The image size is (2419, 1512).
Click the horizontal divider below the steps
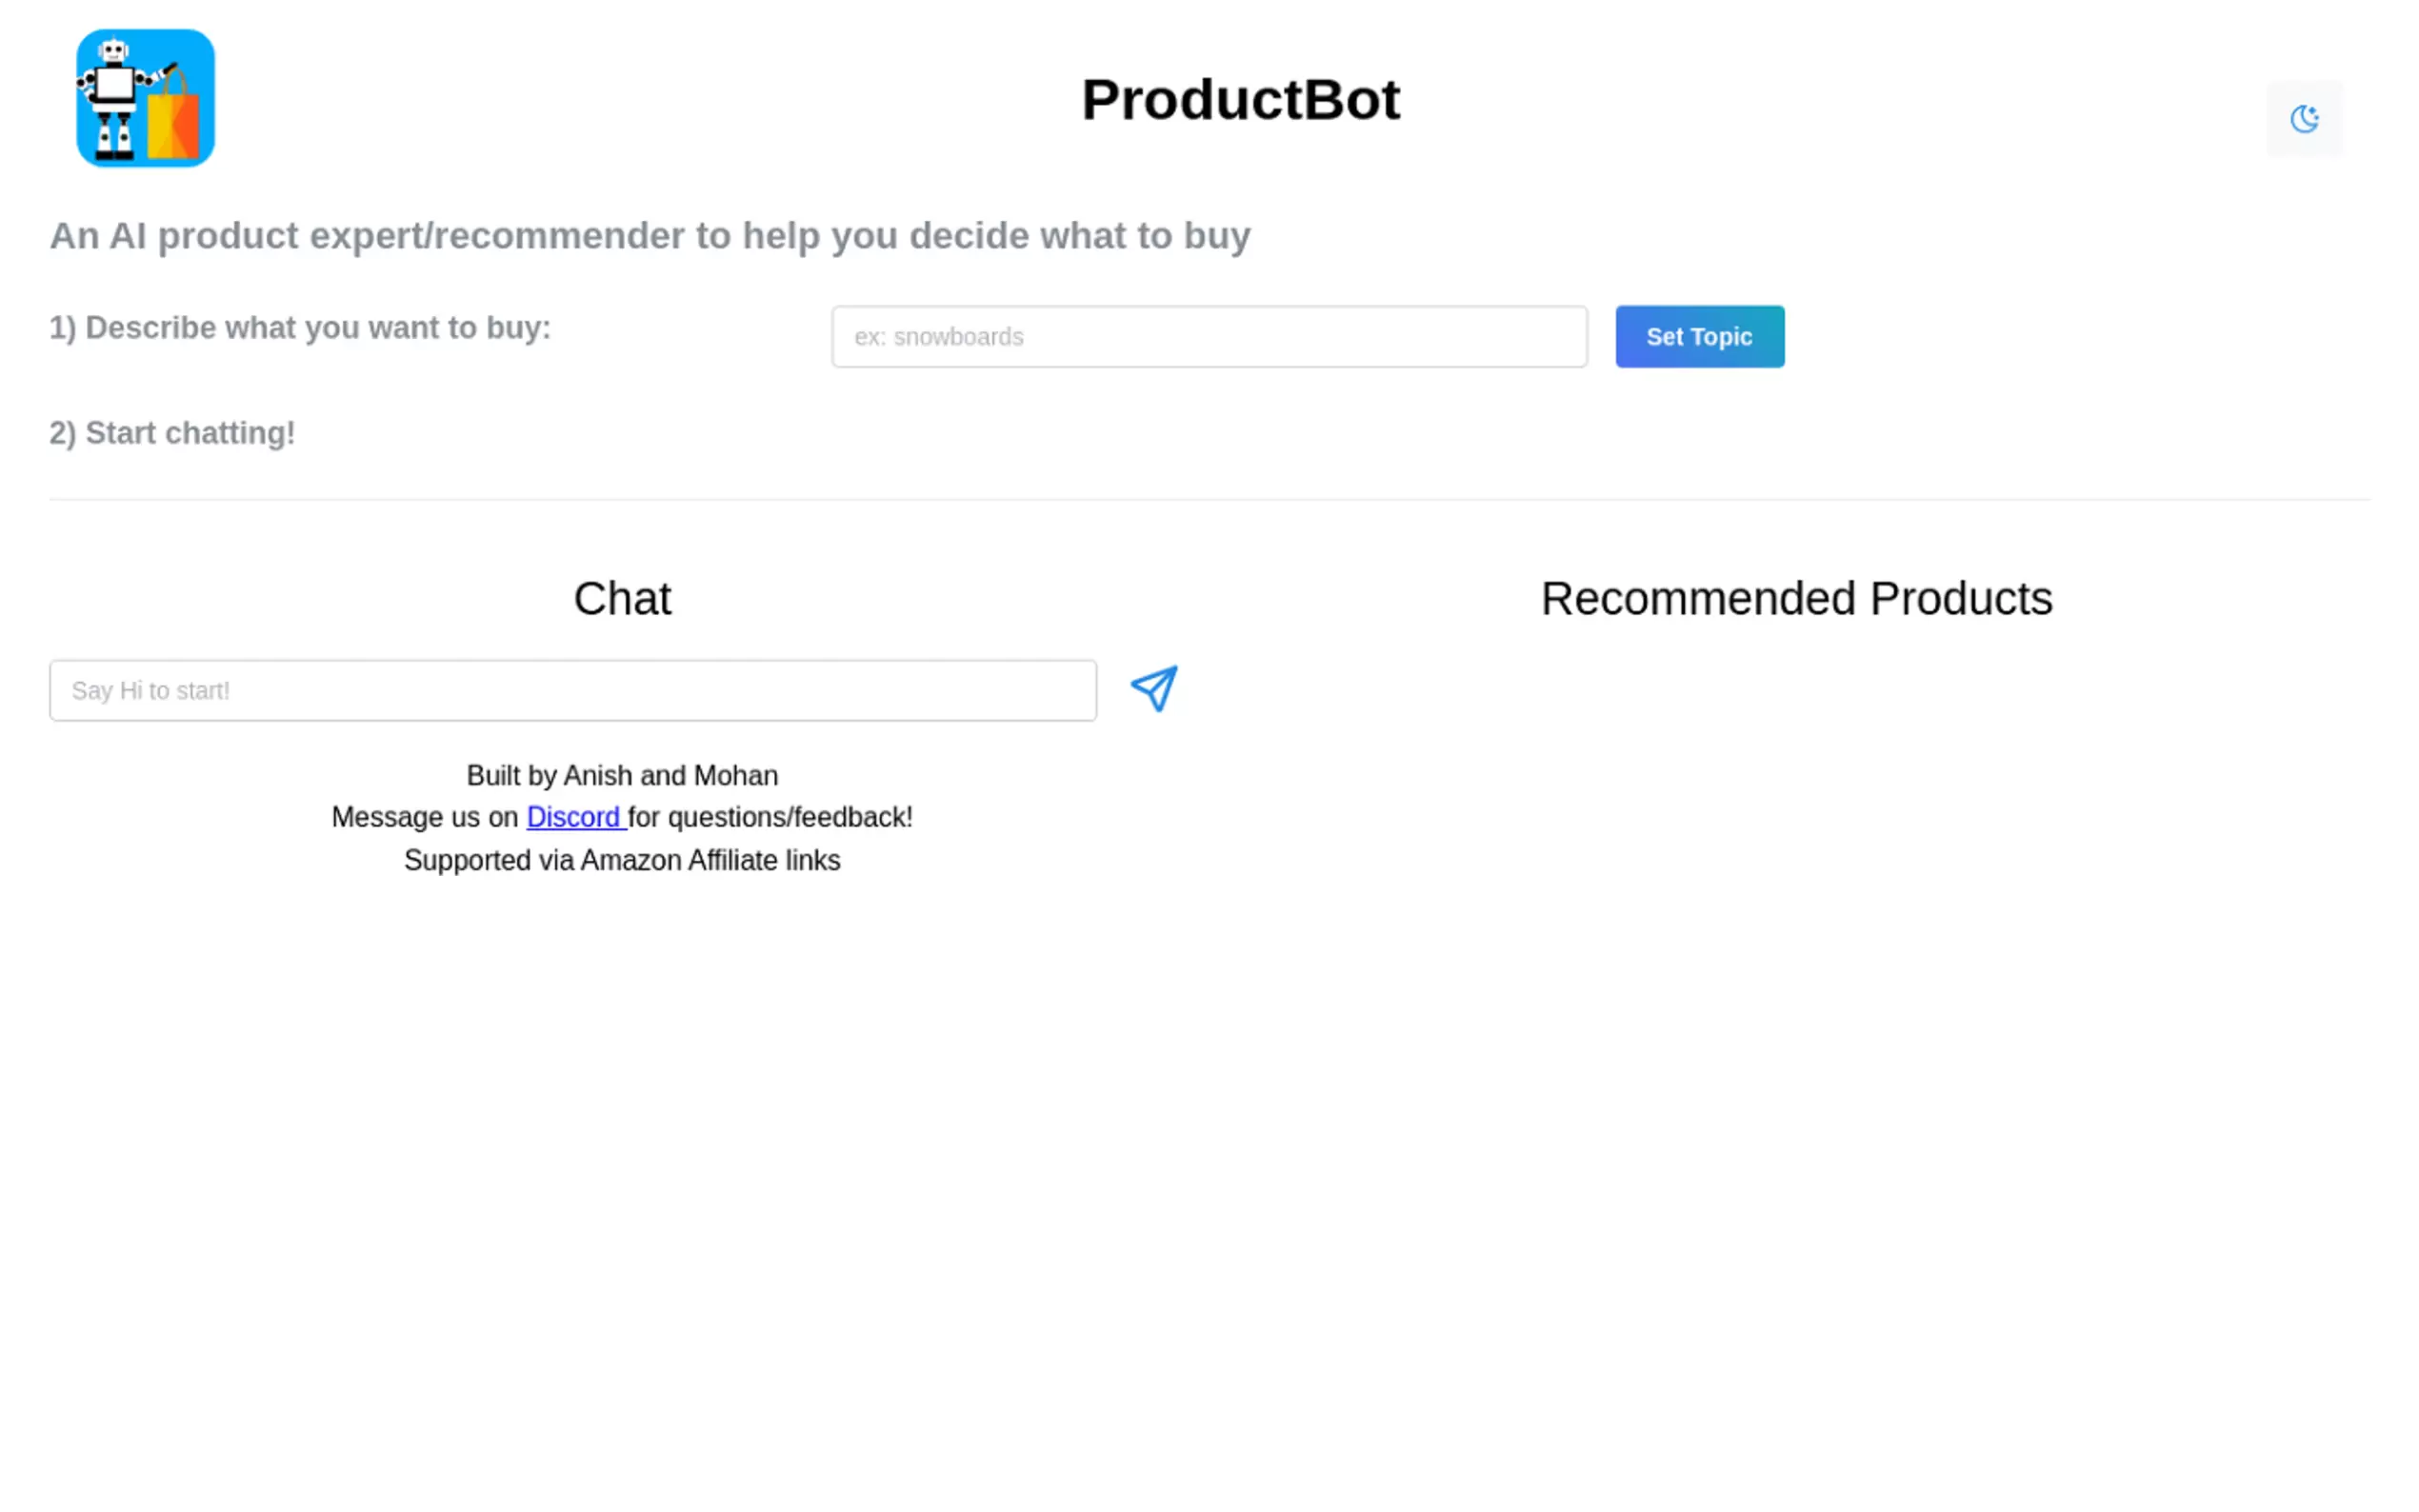1209,499
